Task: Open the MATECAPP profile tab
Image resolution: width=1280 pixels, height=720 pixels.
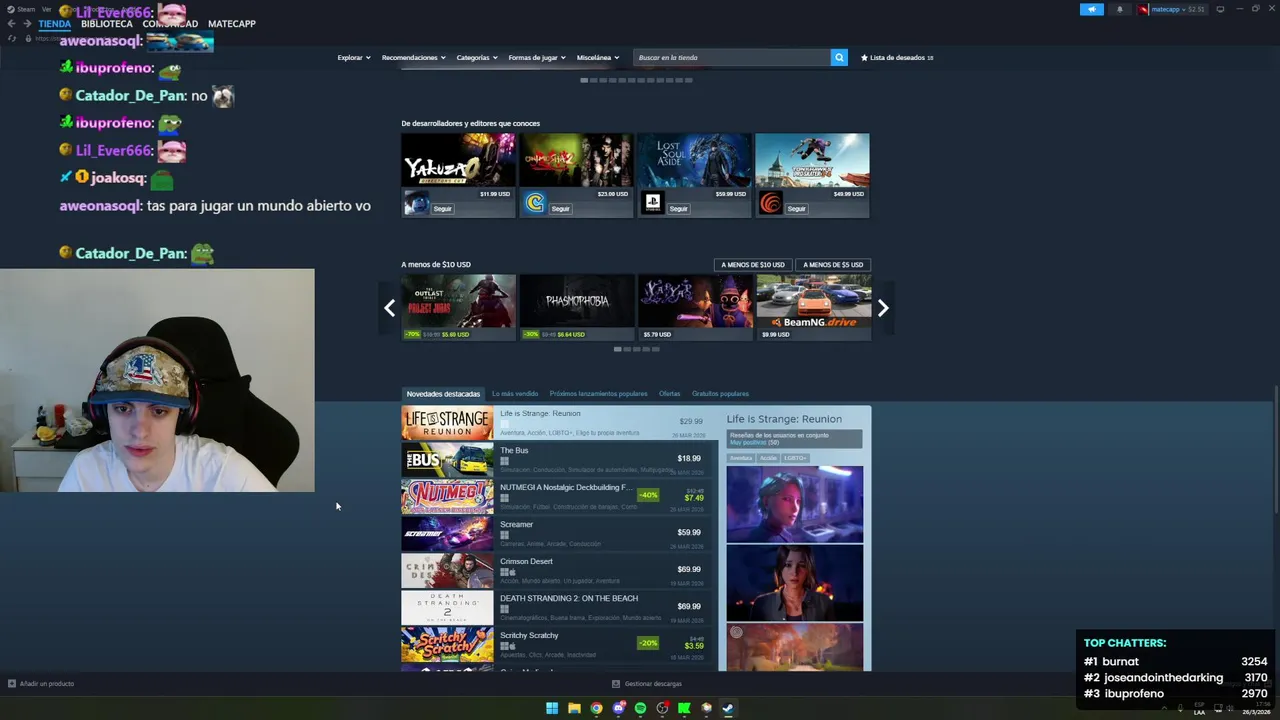Action: [232, 23]
